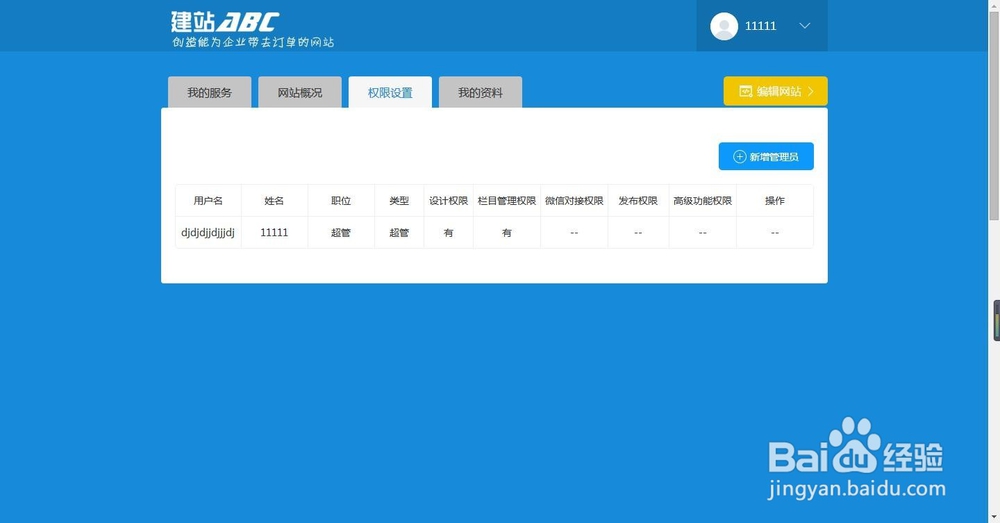Click the 发布权限 column header
1000x523 pixels.
tap(638, 200)
